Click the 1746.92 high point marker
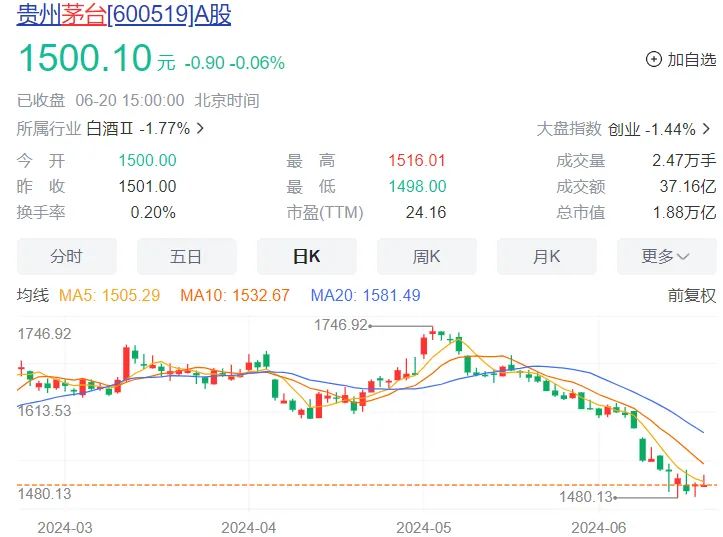Image resolution: width=723 pixels, height=537 pixels. pos(341,325)
